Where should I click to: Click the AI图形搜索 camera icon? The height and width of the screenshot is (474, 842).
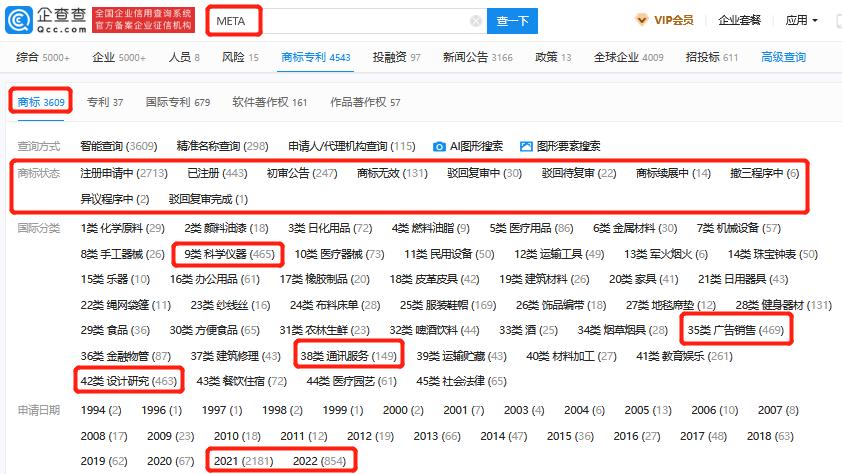439,147
